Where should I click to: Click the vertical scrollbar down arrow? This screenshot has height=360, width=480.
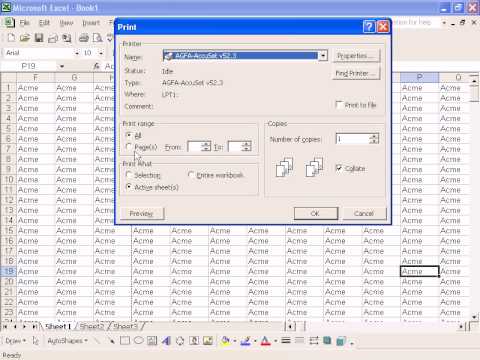(x=475, y=317)
